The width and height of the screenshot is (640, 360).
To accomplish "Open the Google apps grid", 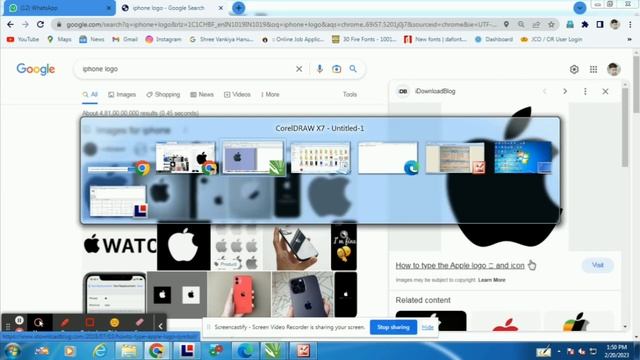I will [x=593, y=69].
